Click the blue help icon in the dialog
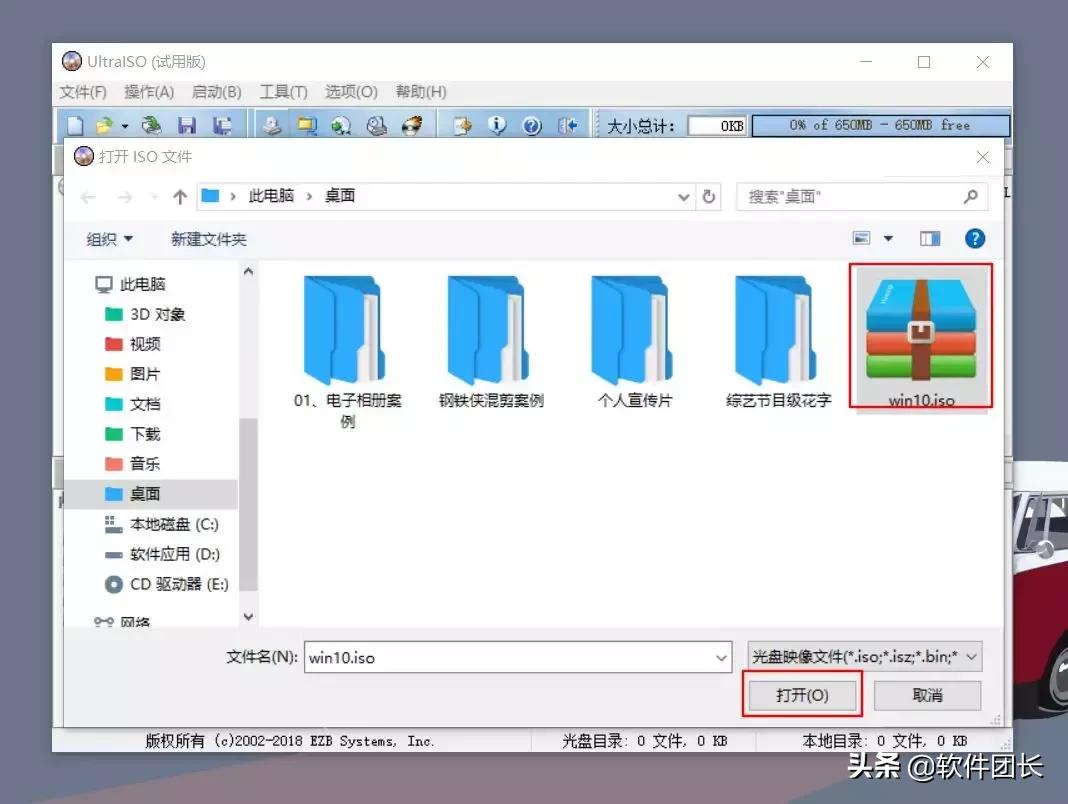This screenshot has width=1068, height=804. pos(974,238)
